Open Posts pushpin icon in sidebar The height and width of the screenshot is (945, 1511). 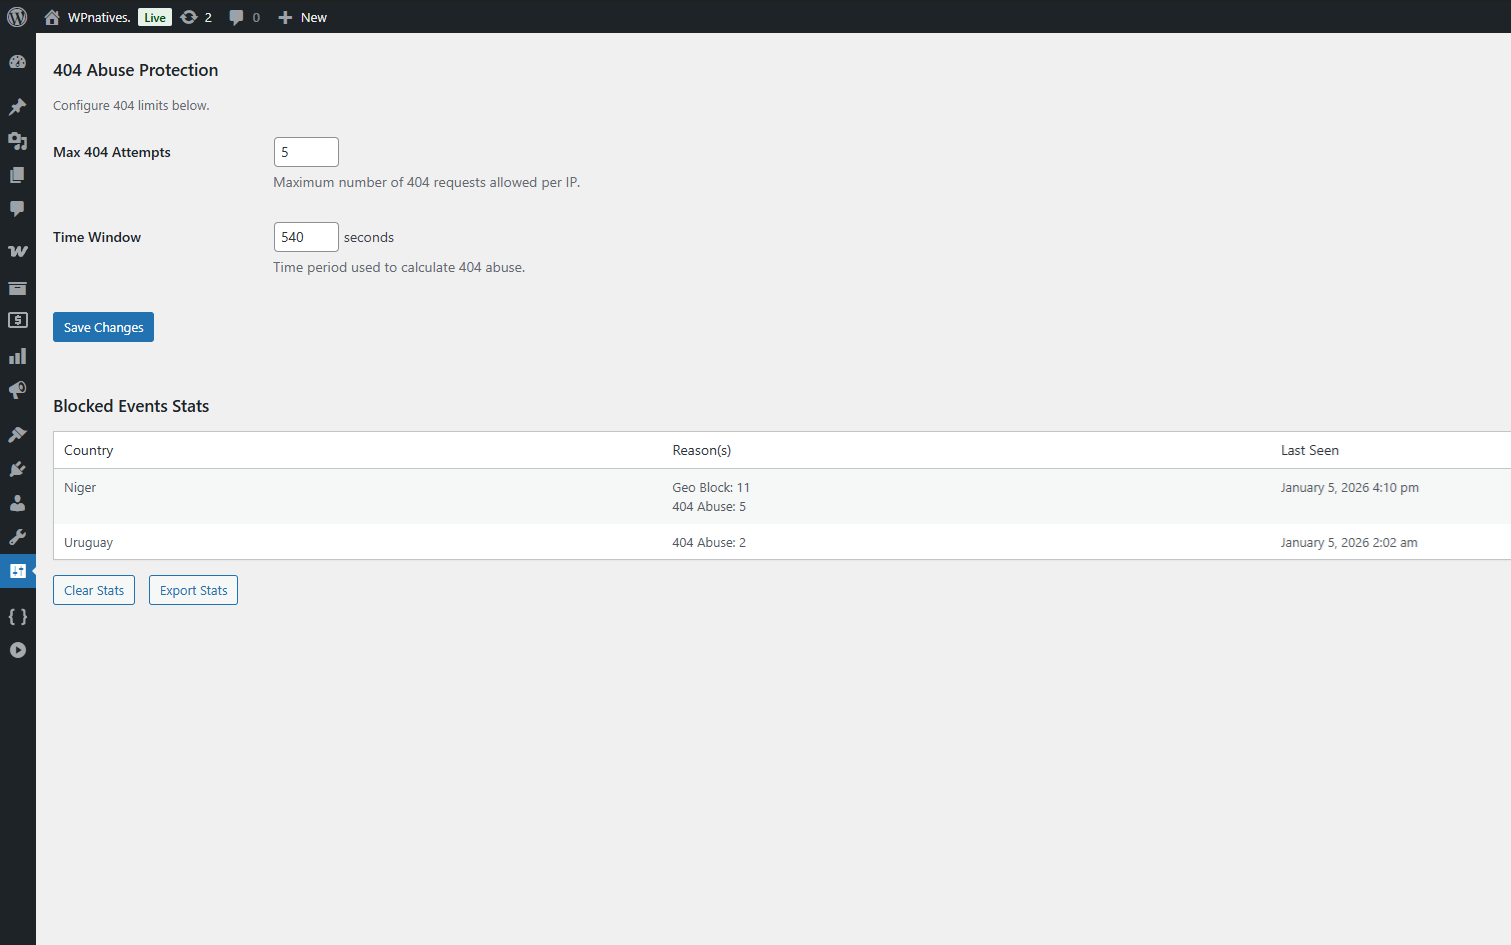click(18, 107)
